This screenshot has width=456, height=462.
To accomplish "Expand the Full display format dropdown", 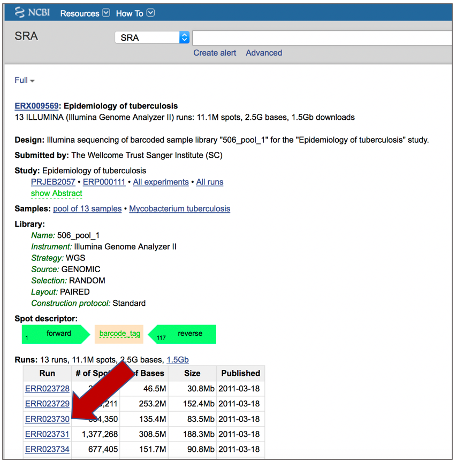I will click(x=24, y=80).
